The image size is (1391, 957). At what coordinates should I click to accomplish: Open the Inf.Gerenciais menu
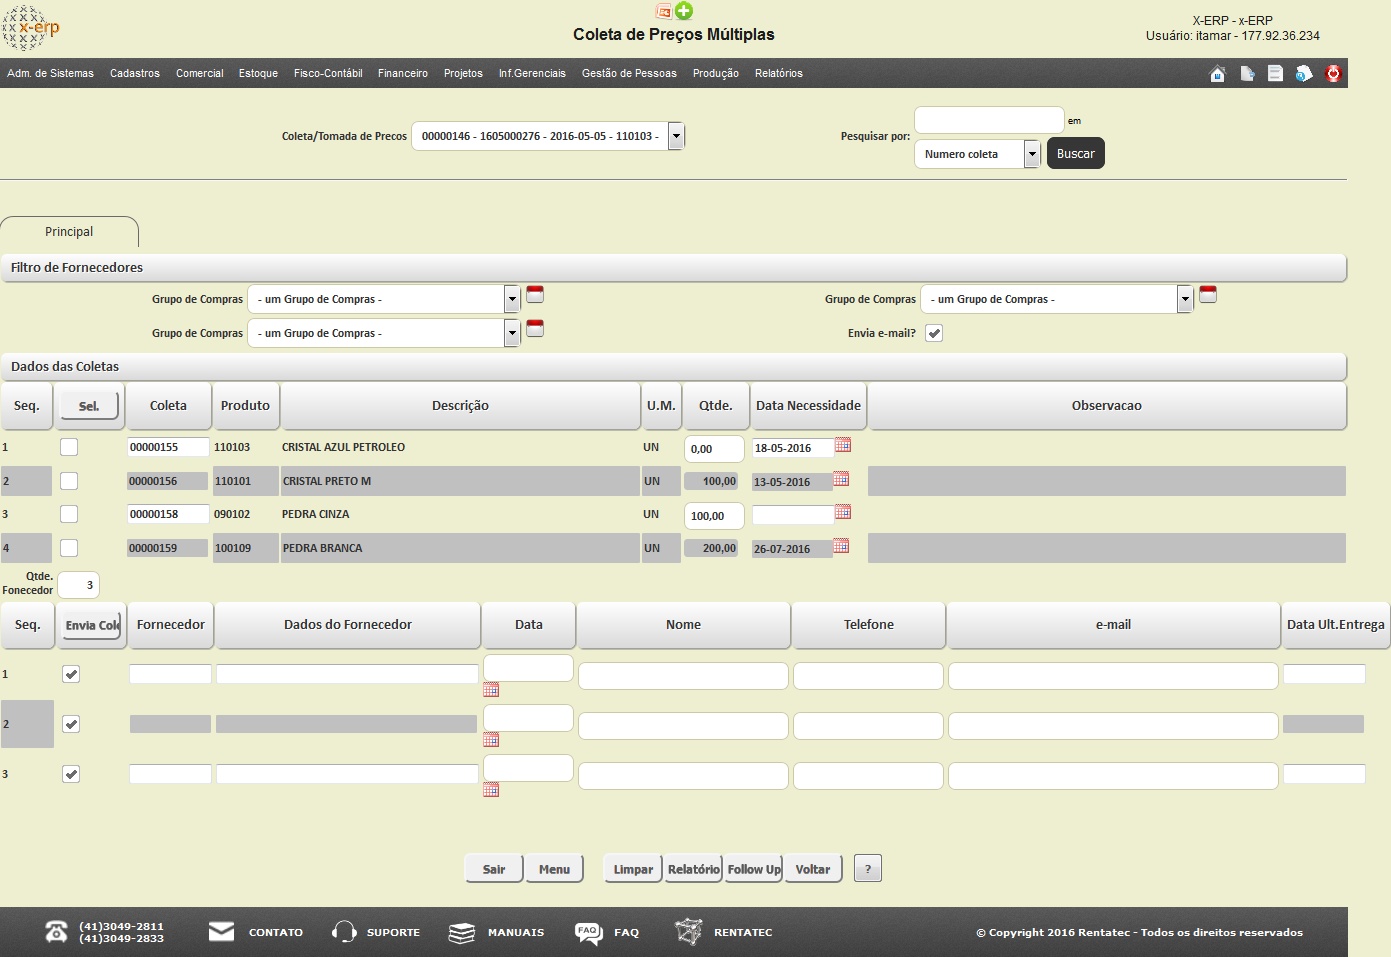click(532, 73)
